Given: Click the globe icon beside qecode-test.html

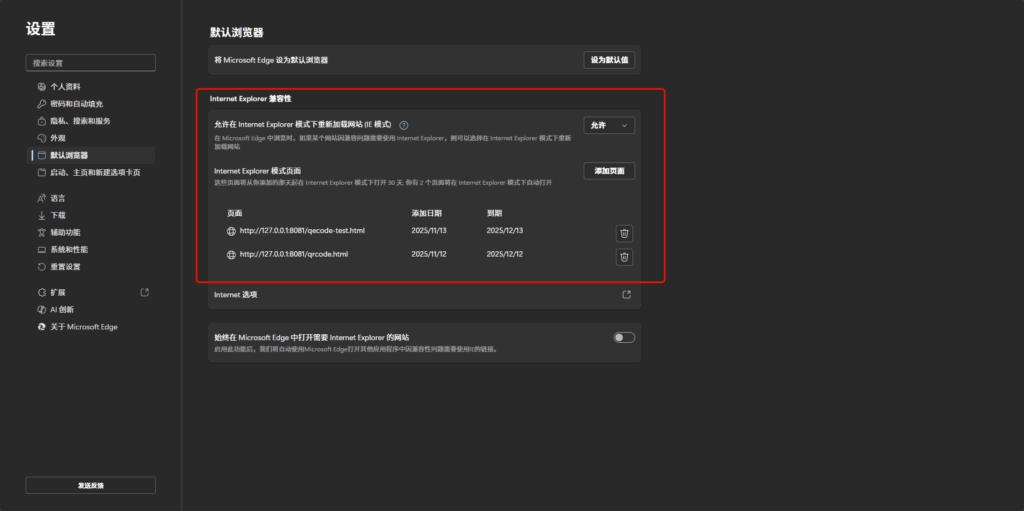Looking at the screenshot, I should pyautogui.click(x=231, y=231).
